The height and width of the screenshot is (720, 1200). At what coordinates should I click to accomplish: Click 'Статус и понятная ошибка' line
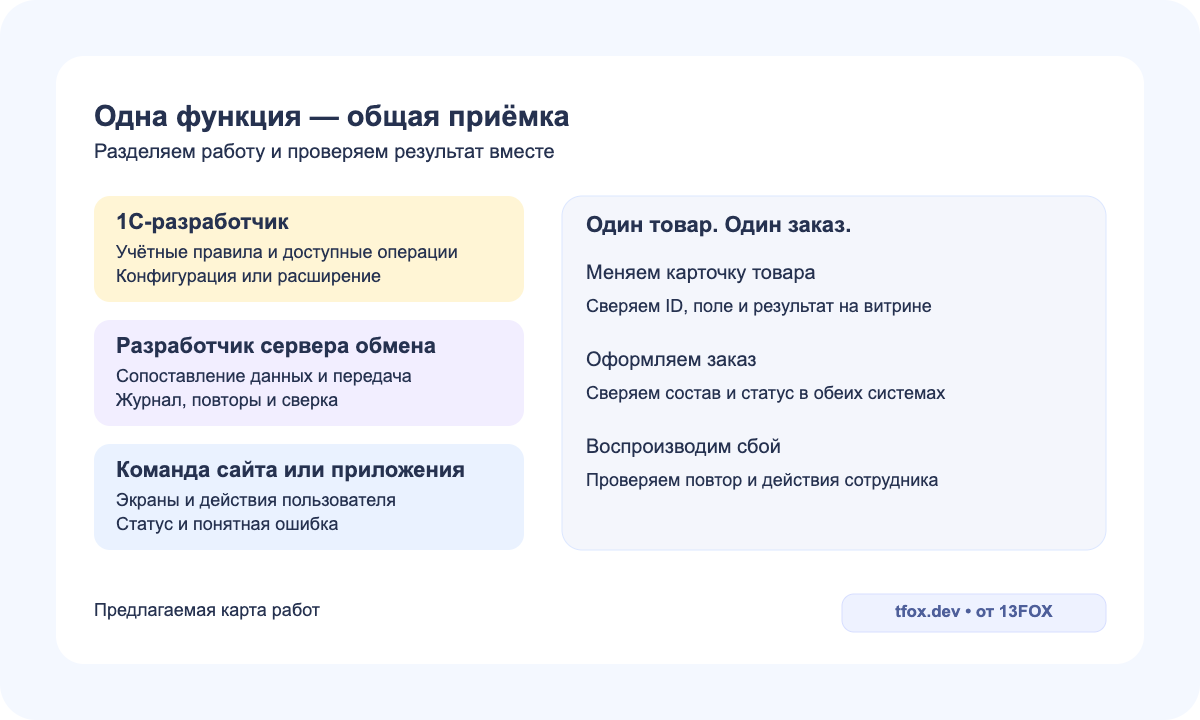tap(227, 524)
